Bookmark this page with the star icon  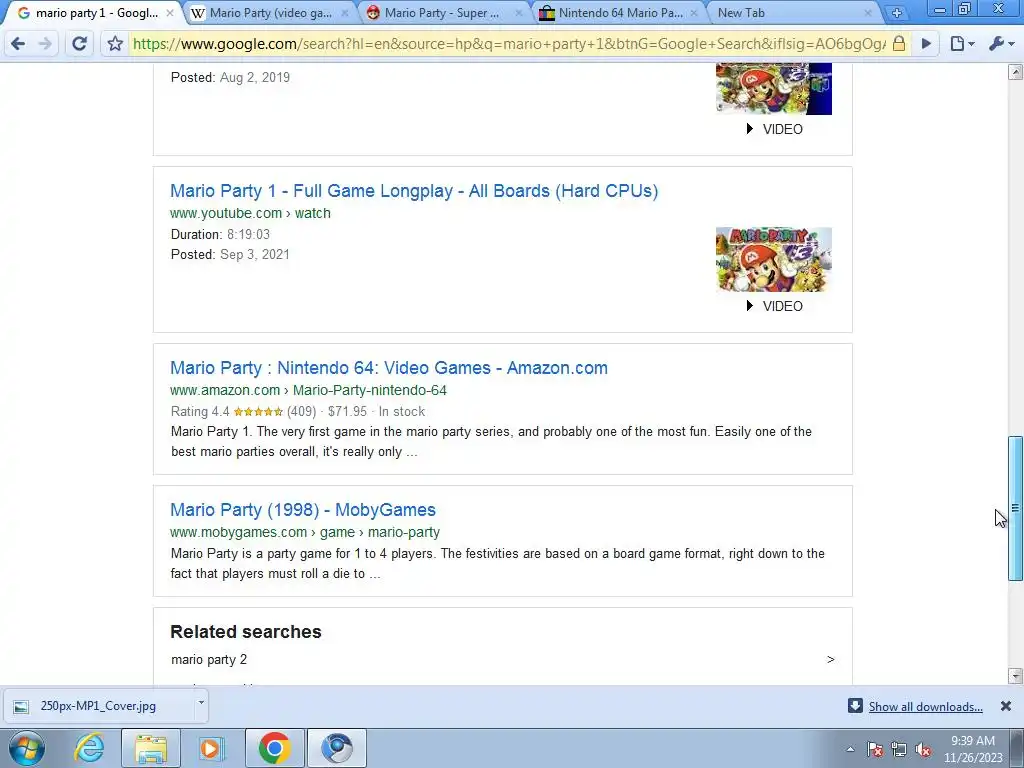tap(115, 44)
